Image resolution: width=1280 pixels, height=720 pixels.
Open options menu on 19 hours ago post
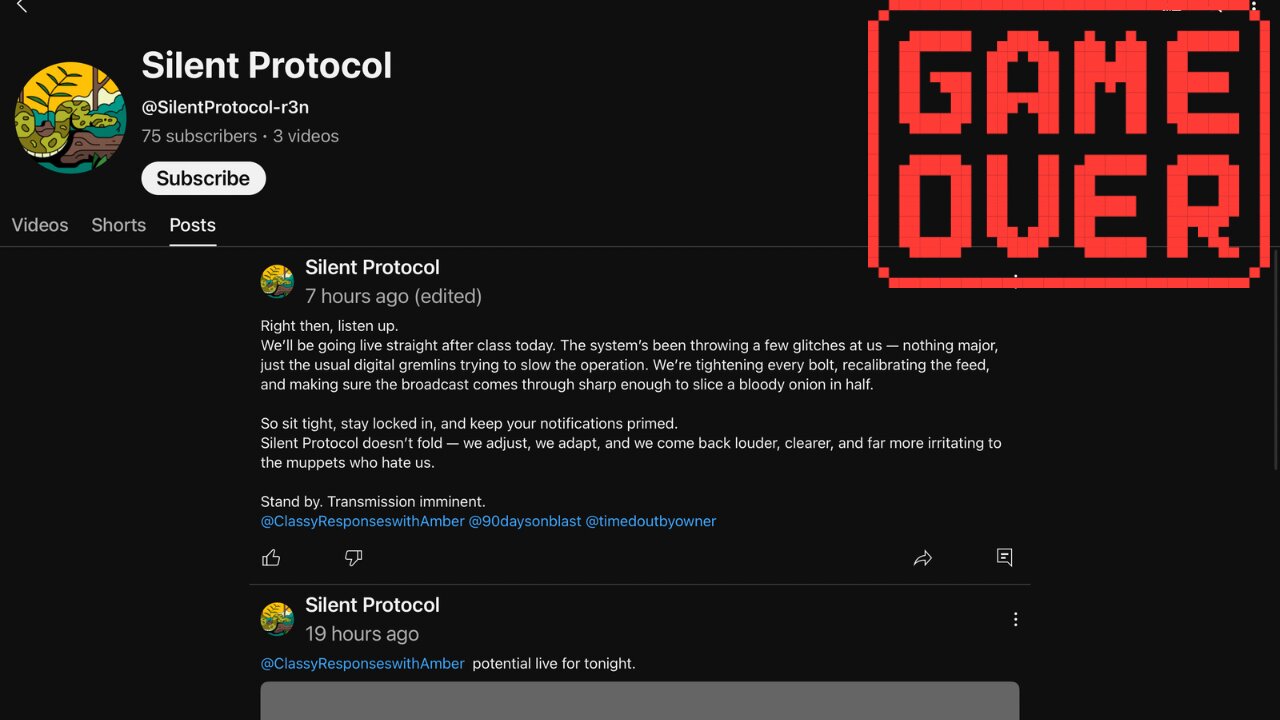click(x=1015, y=619)
